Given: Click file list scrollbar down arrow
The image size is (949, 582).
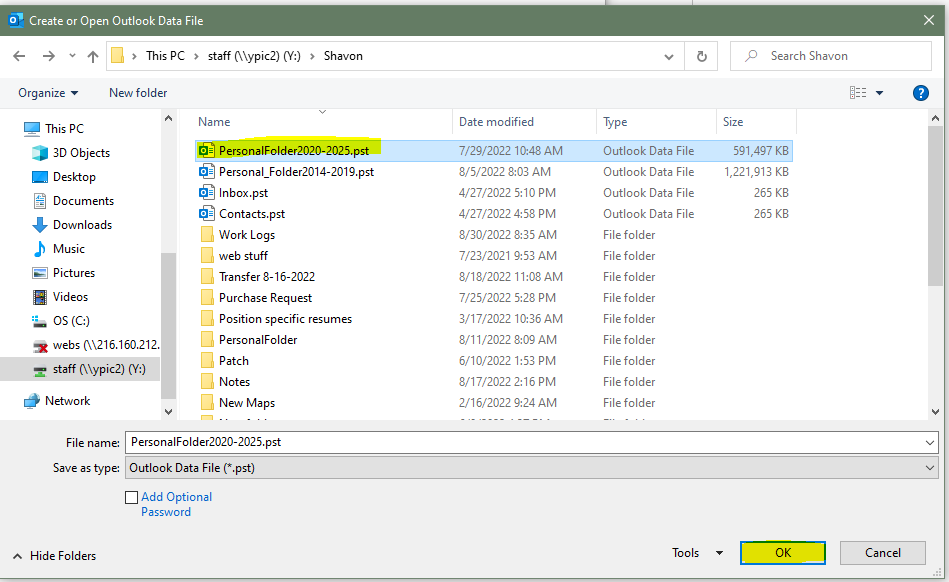Looking at the screenshot, I should [x=935, y=412].
